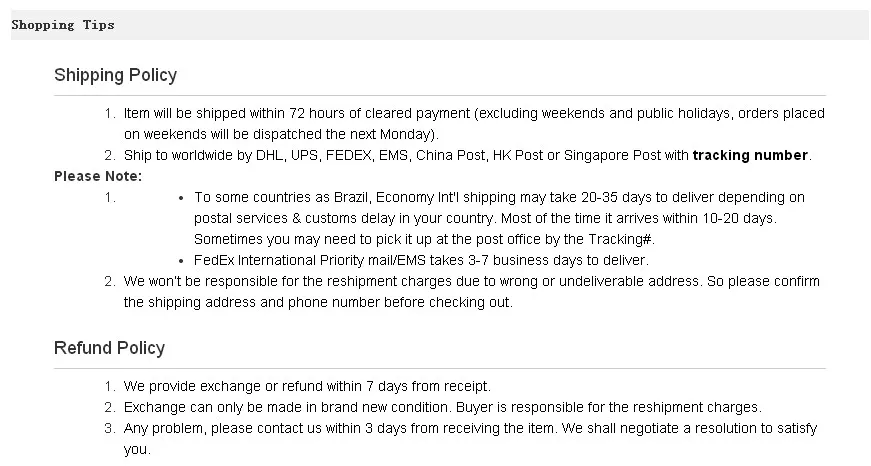Click the 7 days refund item
The height and width of the screenshot is (466, 871).
tap(307, 387)
